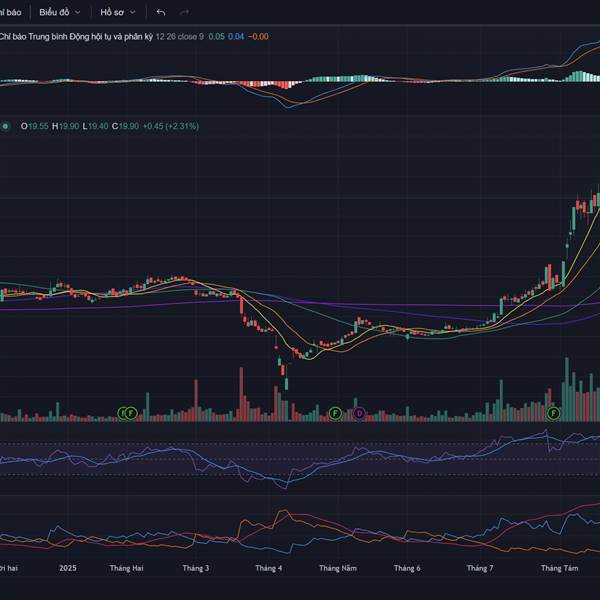Click the Tháng Tám time axis label
The height and width of the screenshot is (600, 600).
[559, 568]
